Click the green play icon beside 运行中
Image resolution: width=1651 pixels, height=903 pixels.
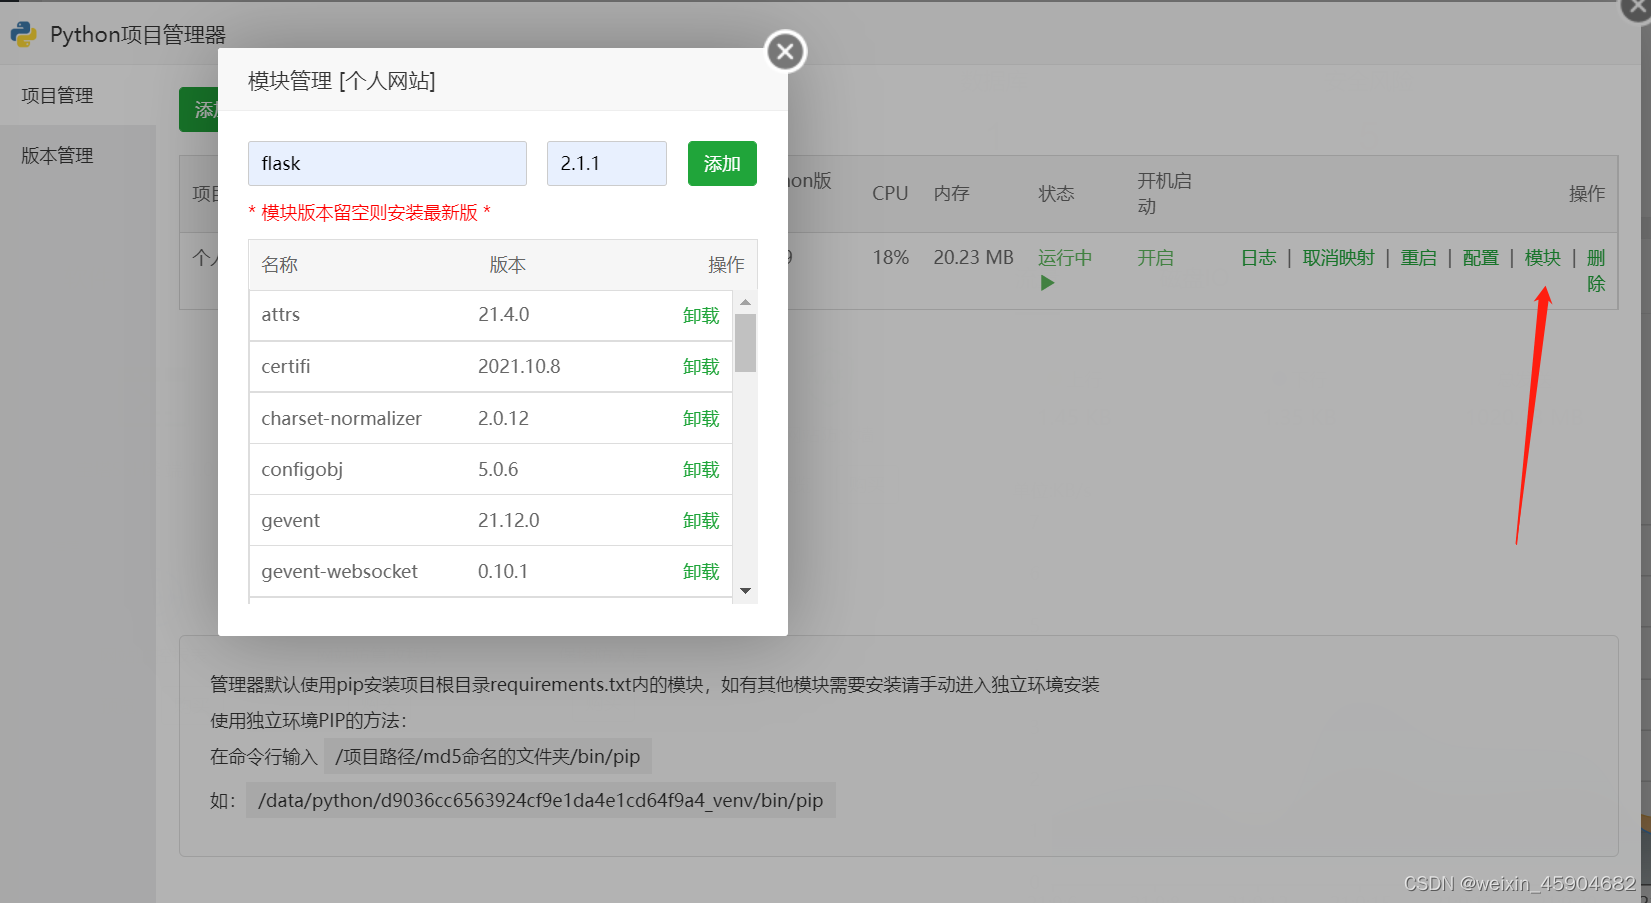click(1047, 282)
